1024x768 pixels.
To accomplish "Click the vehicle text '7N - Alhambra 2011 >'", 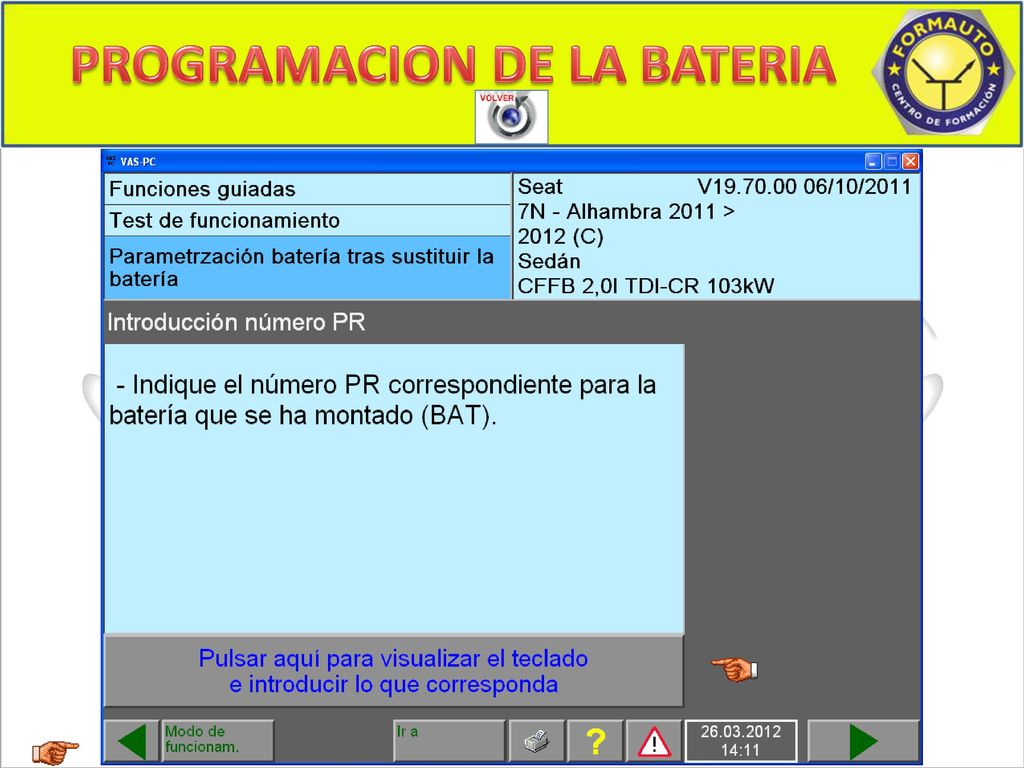I will (626, 212).
